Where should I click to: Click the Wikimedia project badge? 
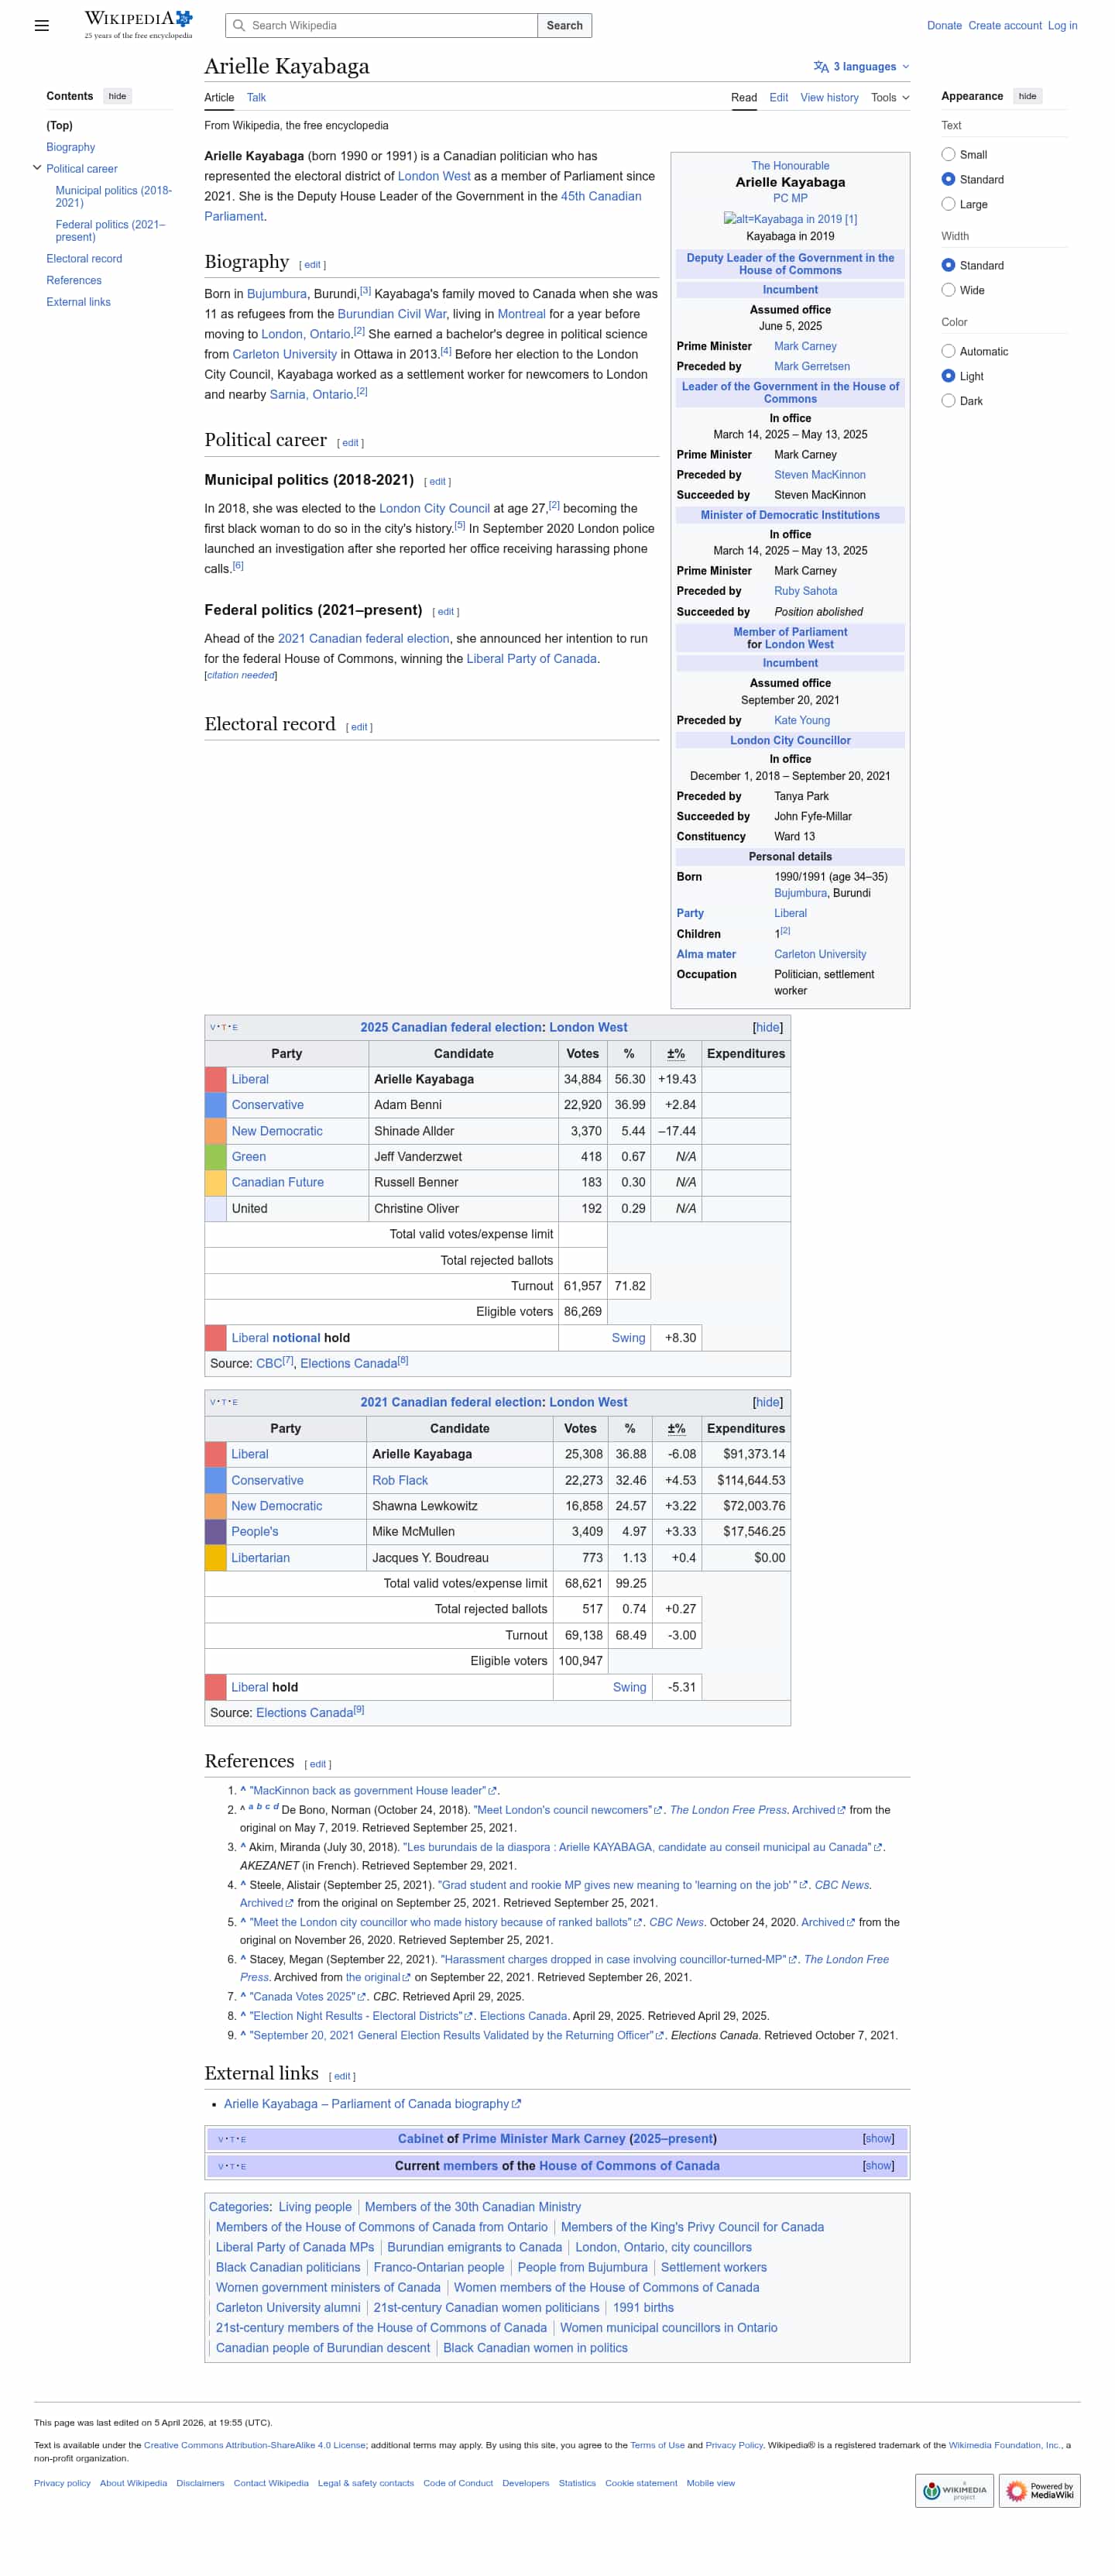954,2490
